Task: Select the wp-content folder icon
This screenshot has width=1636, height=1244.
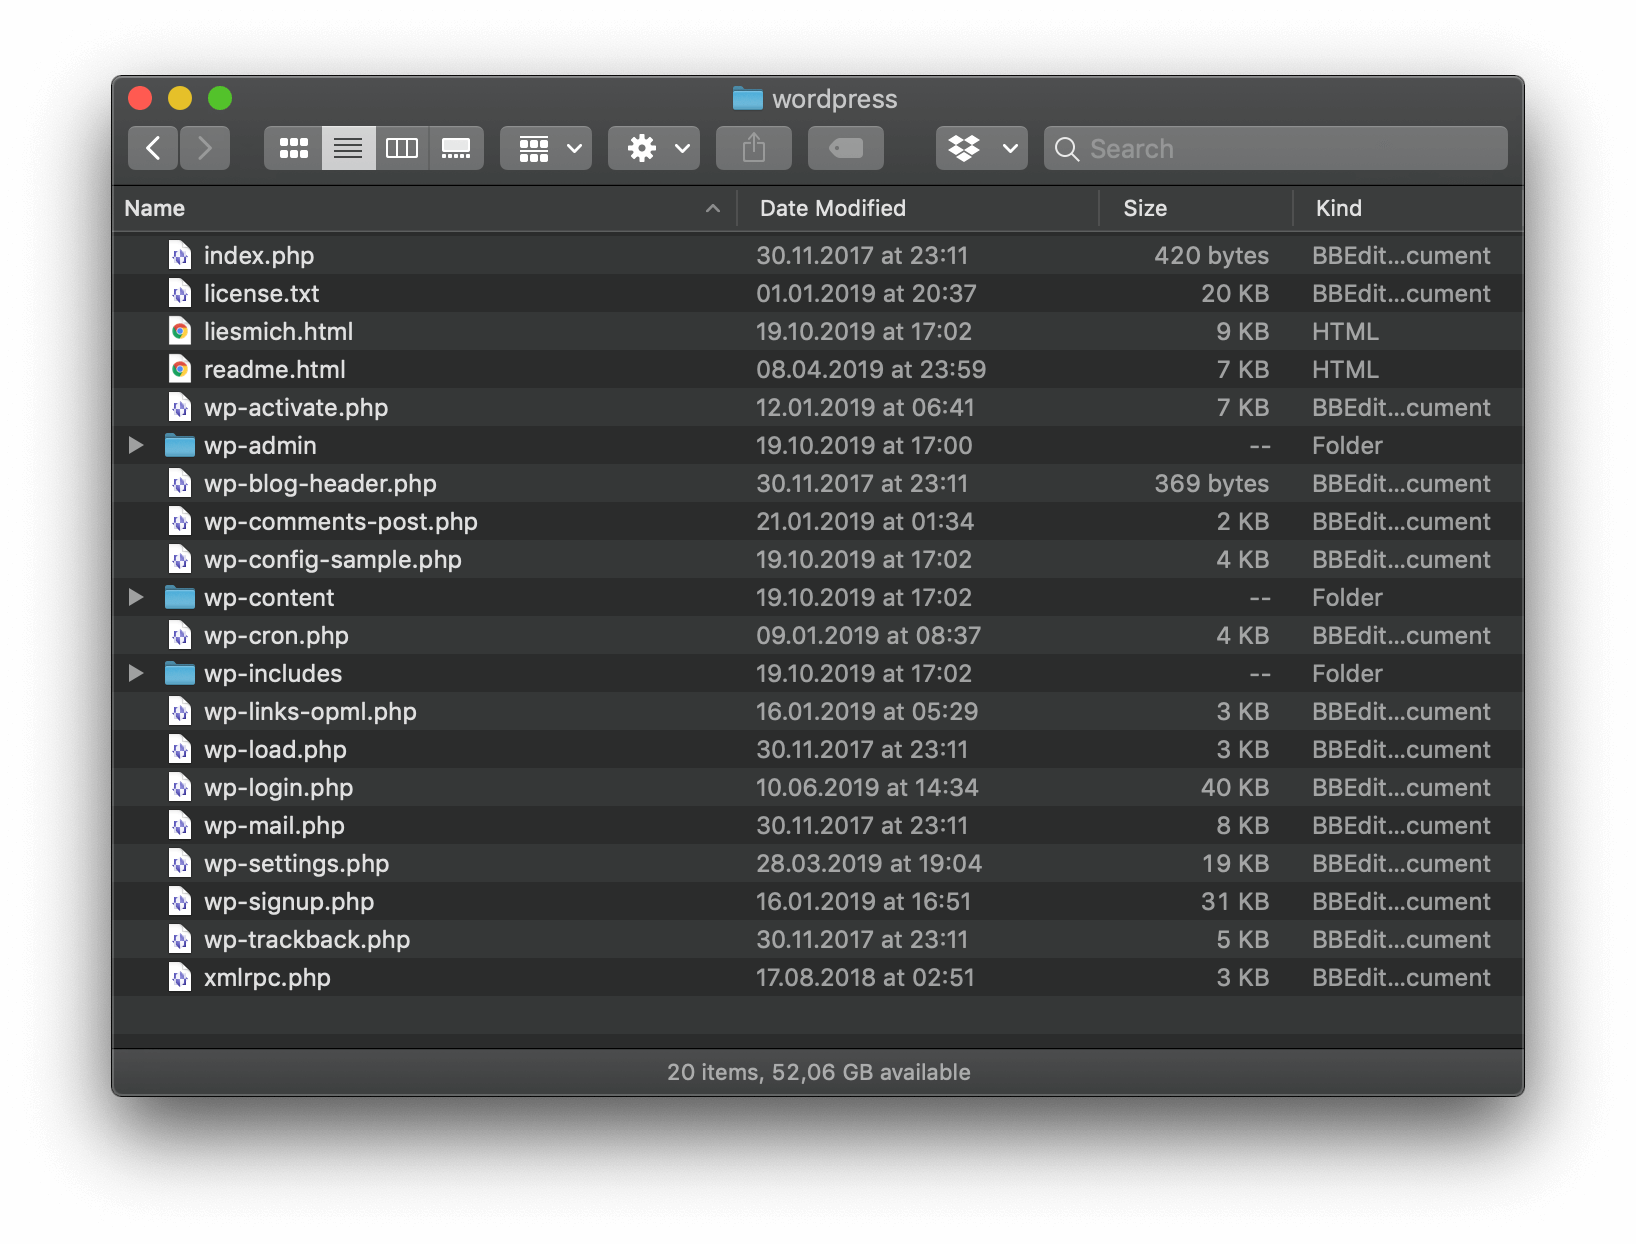Action: (x=180, y=597)
